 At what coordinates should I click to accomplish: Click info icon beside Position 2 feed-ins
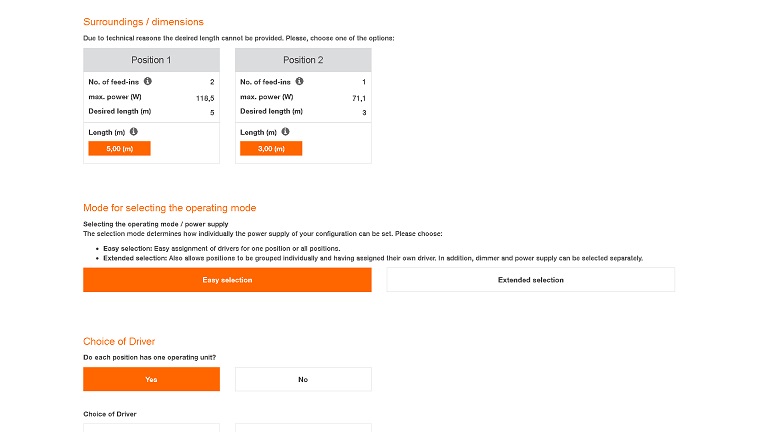point(300,81)
